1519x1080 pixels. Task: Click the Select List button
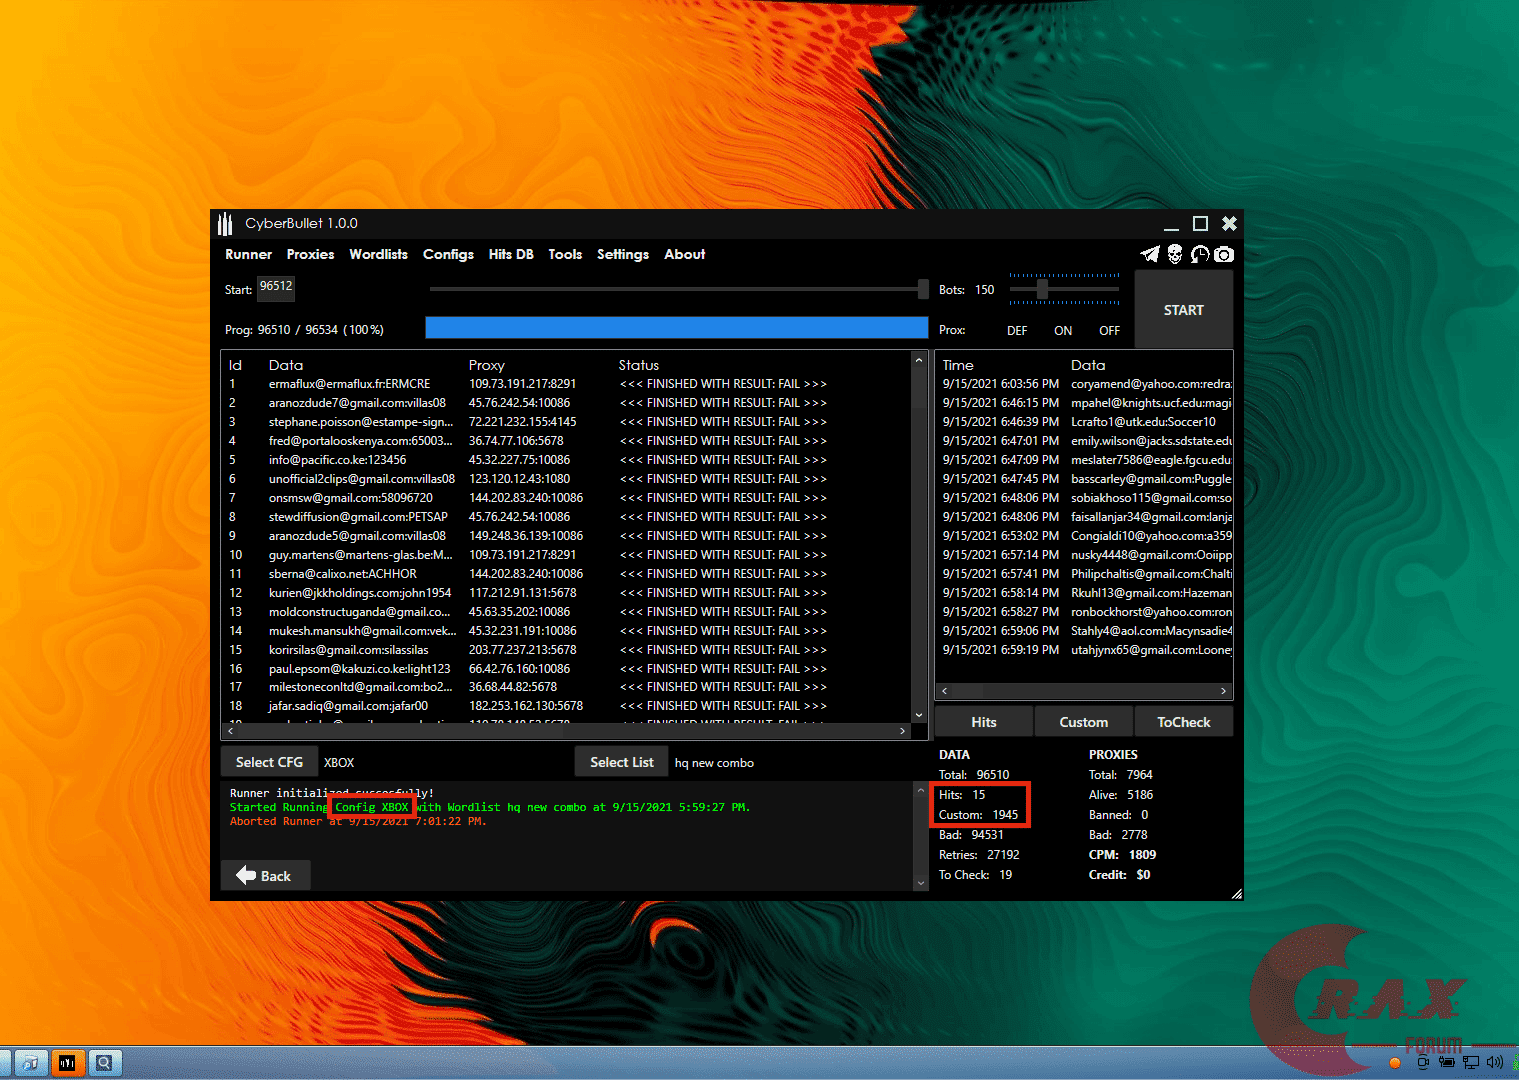pos(621,761)
